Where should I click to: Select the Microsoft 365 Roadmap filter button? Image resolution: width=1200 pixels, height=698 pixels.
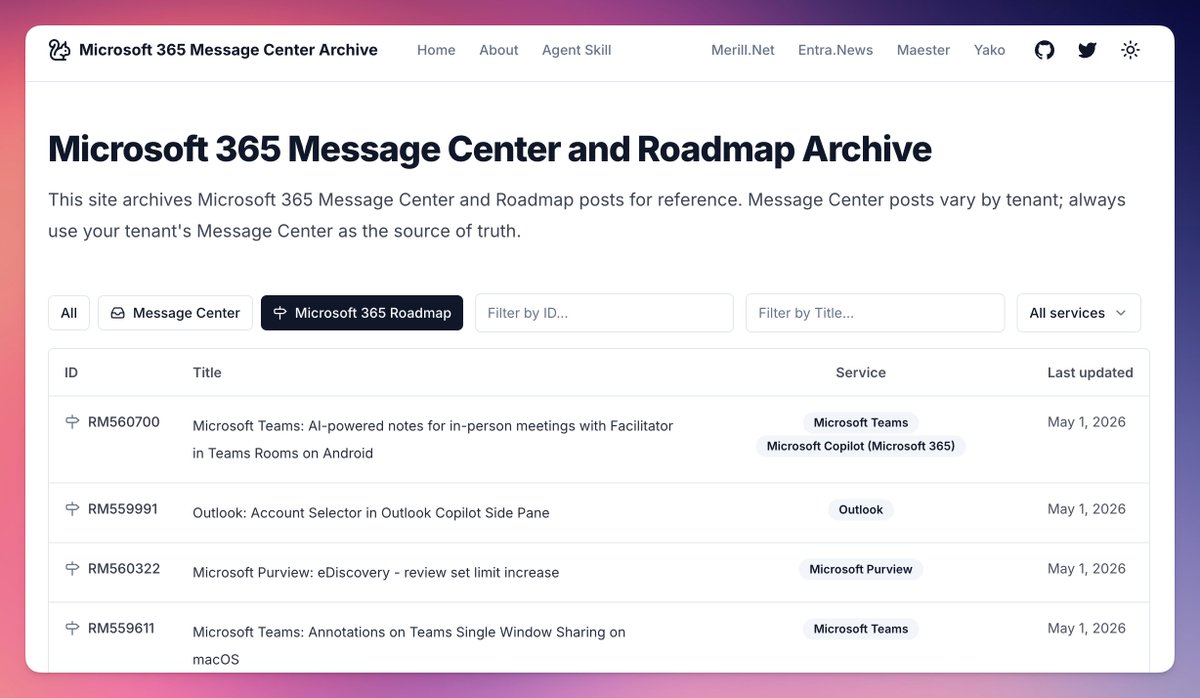tap(362, 313)
